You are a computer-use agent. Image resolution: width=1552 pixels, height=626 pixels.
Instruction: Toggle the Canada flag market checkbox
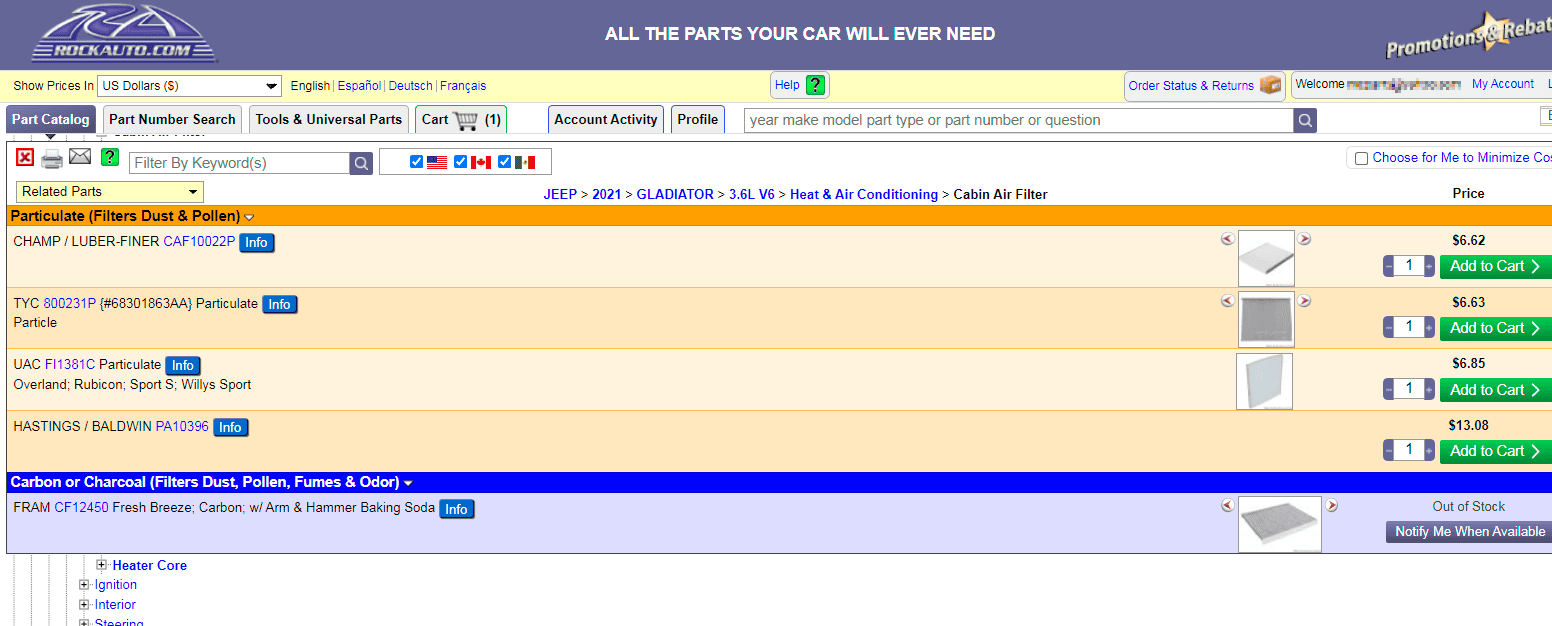tap(460, 162)
